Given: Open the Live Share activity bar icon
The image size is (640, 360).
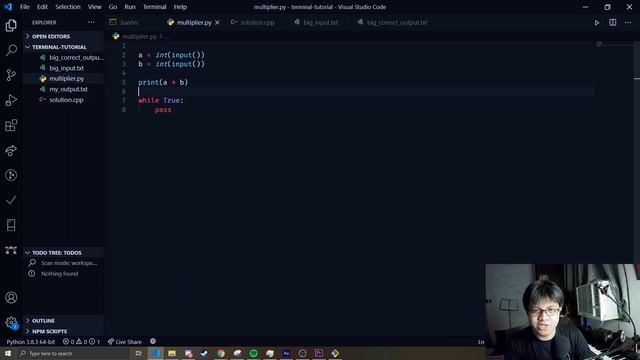Looking at the screenshot, I should tap(11, 150).
